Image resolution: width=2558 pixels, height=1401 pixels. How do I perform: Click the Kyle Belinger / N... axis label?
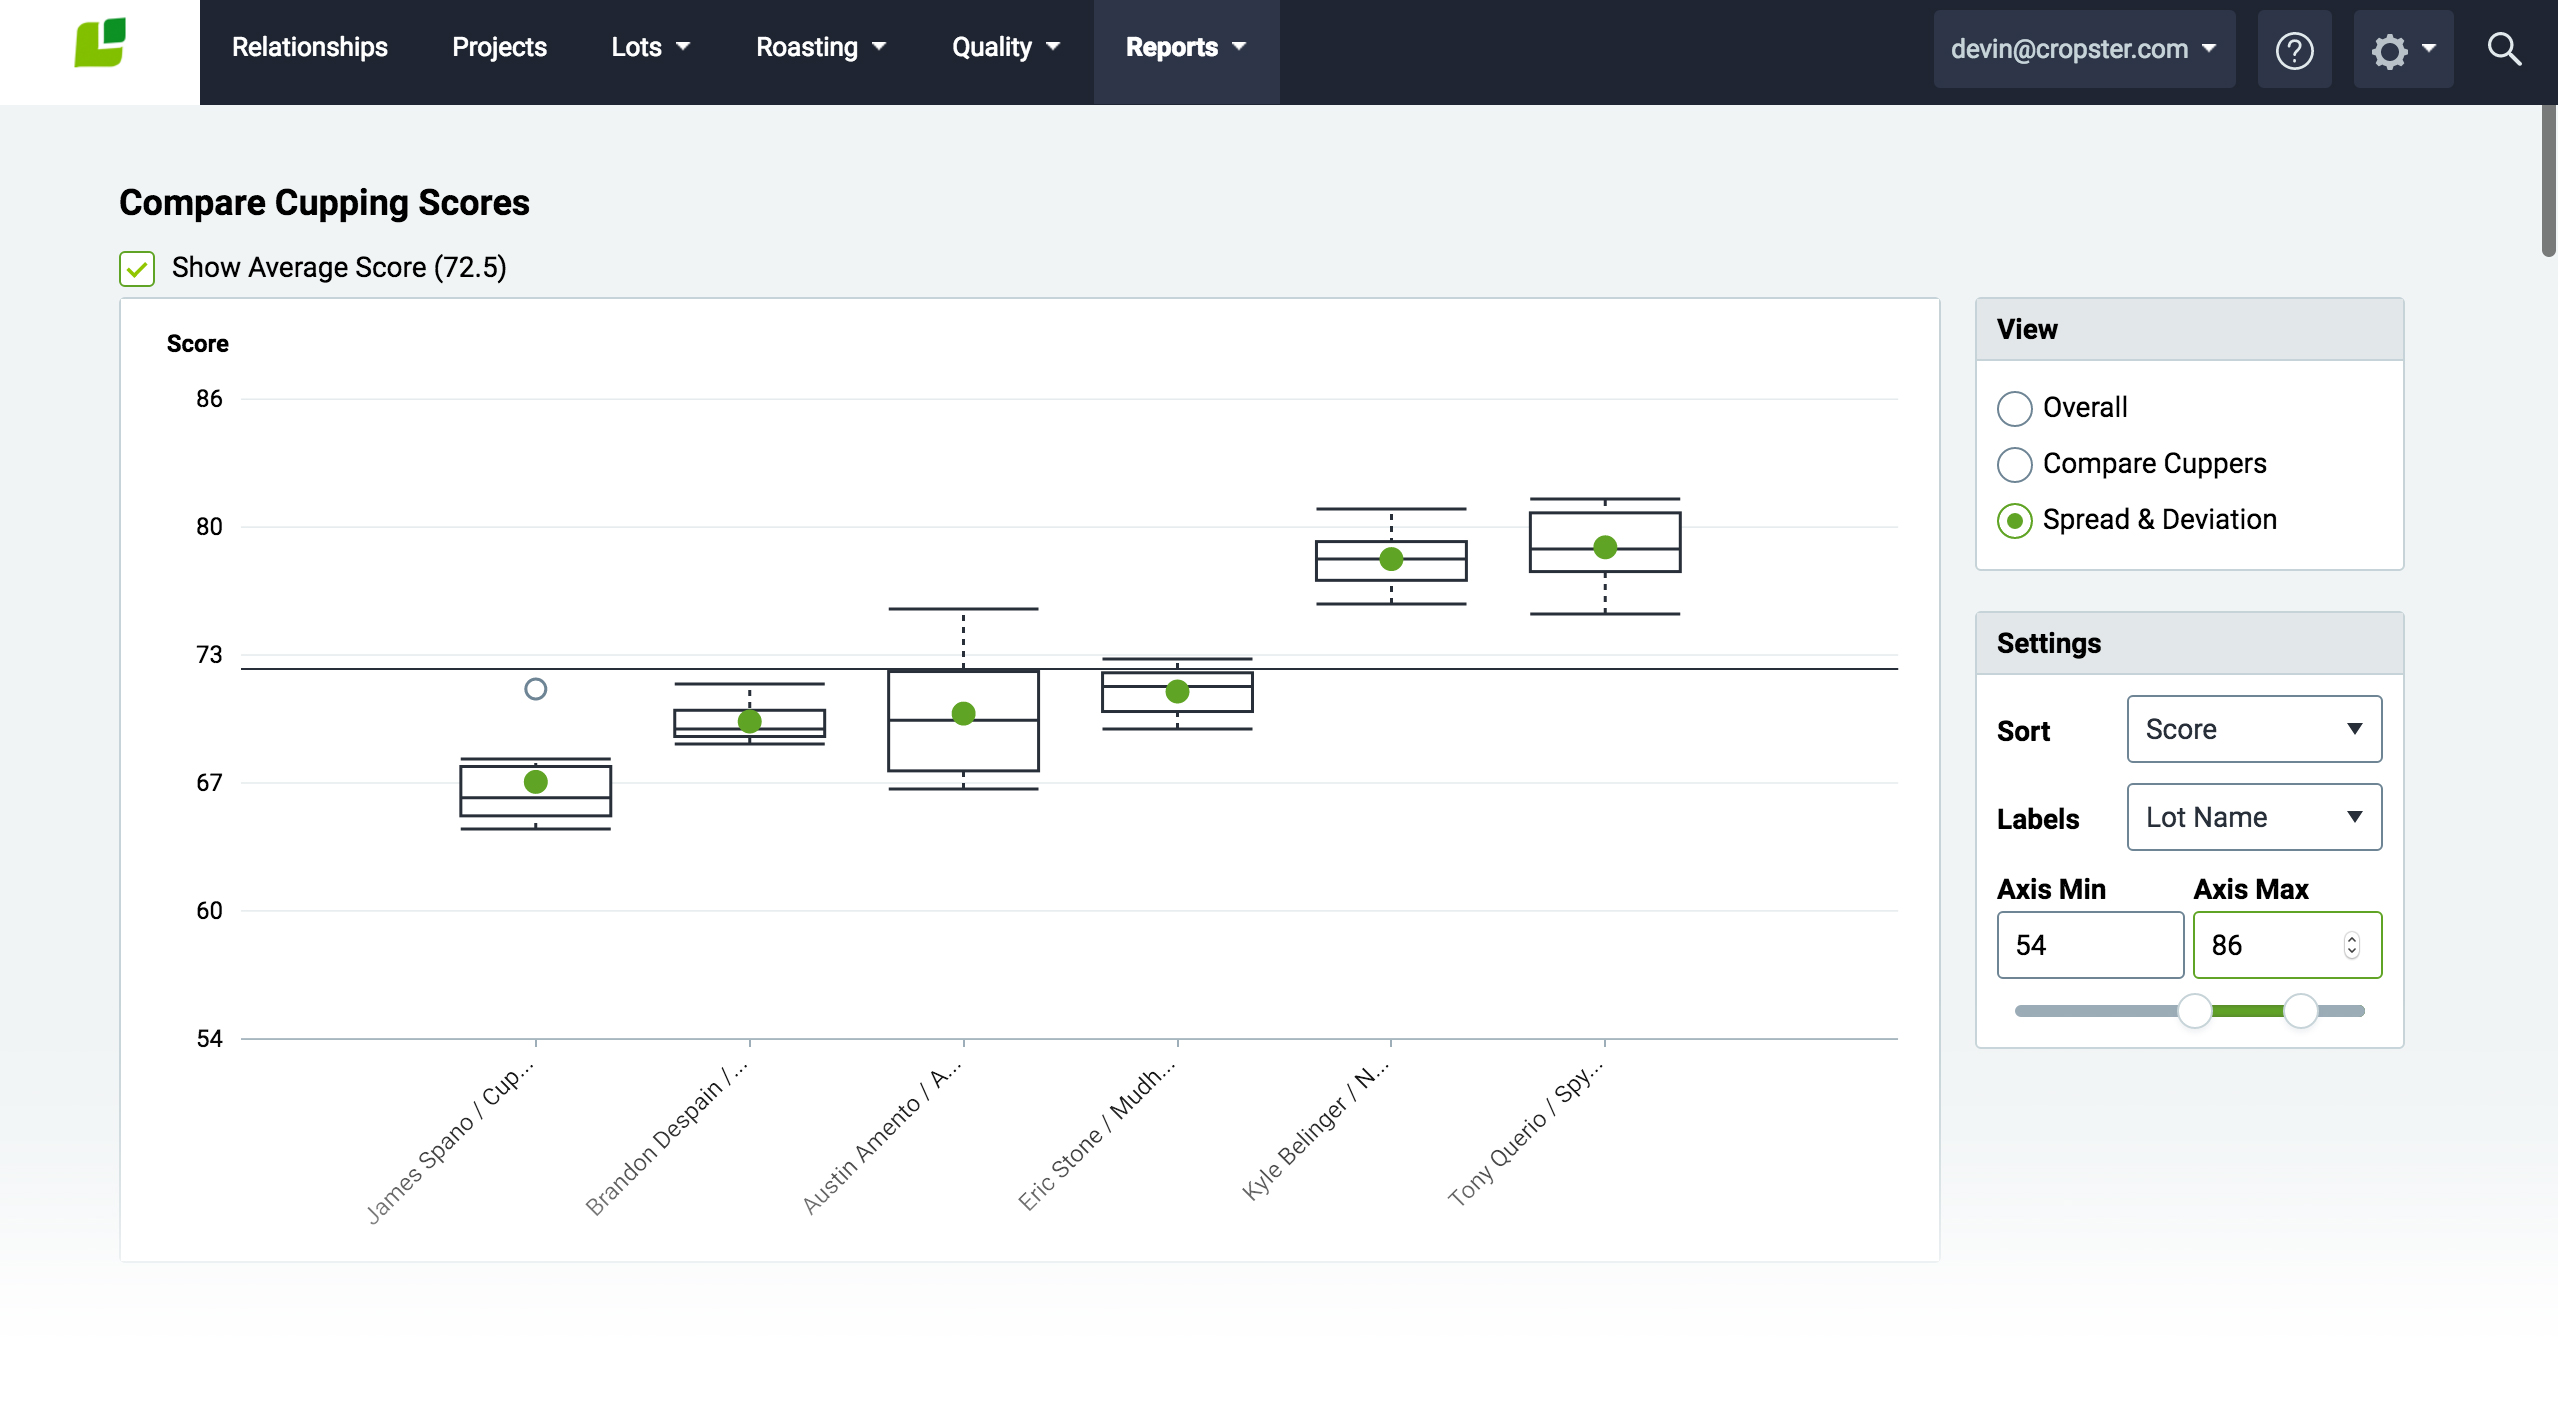[x=1316, y=1130]
